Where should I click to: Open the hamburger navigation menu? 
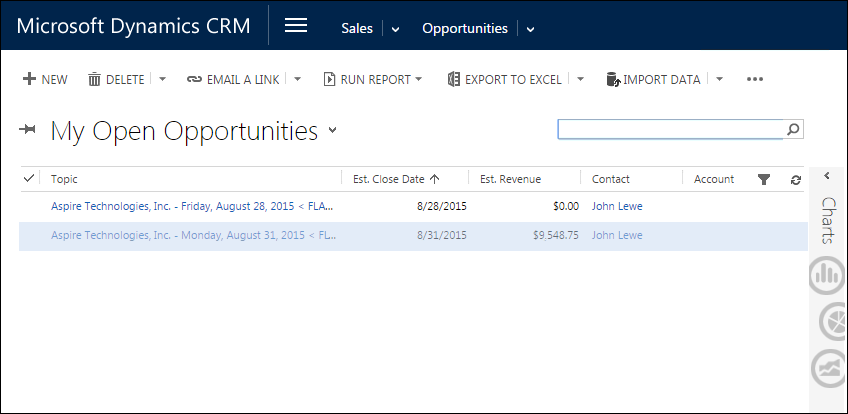click(296, 26)
